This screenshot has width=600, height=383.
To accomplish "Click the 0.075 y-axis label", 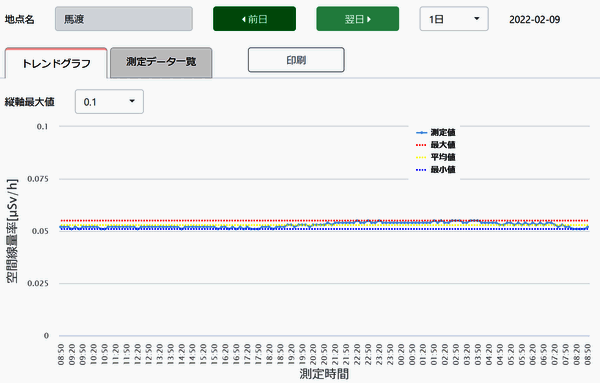I will (38, 179).
